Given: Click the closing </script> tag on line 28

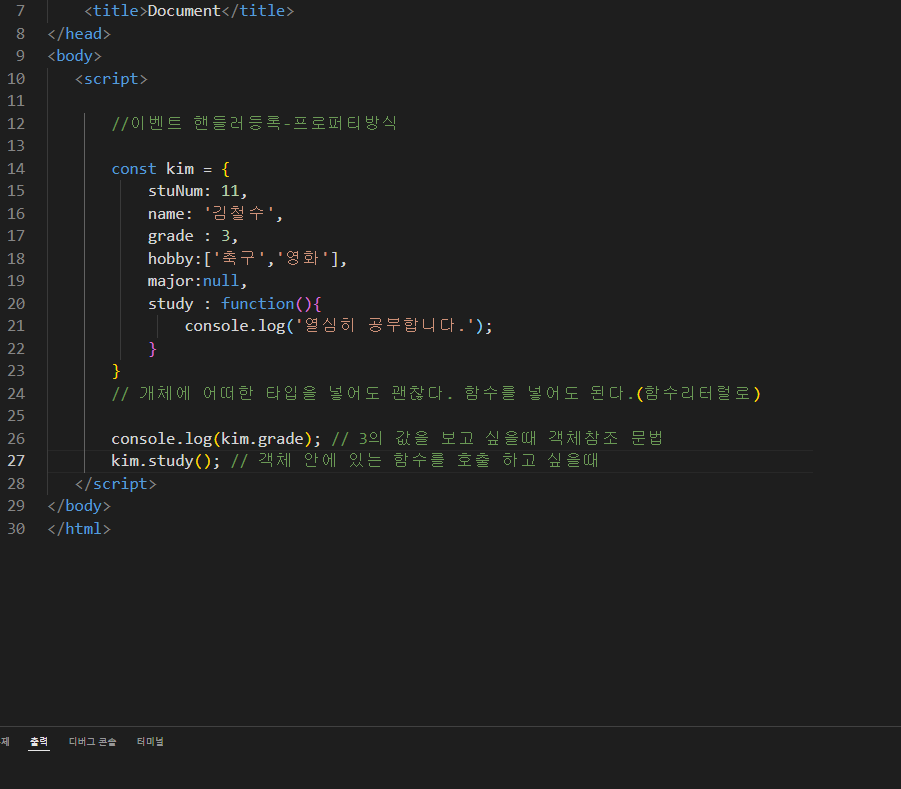Looking at the screenshot, I should 115,484.
